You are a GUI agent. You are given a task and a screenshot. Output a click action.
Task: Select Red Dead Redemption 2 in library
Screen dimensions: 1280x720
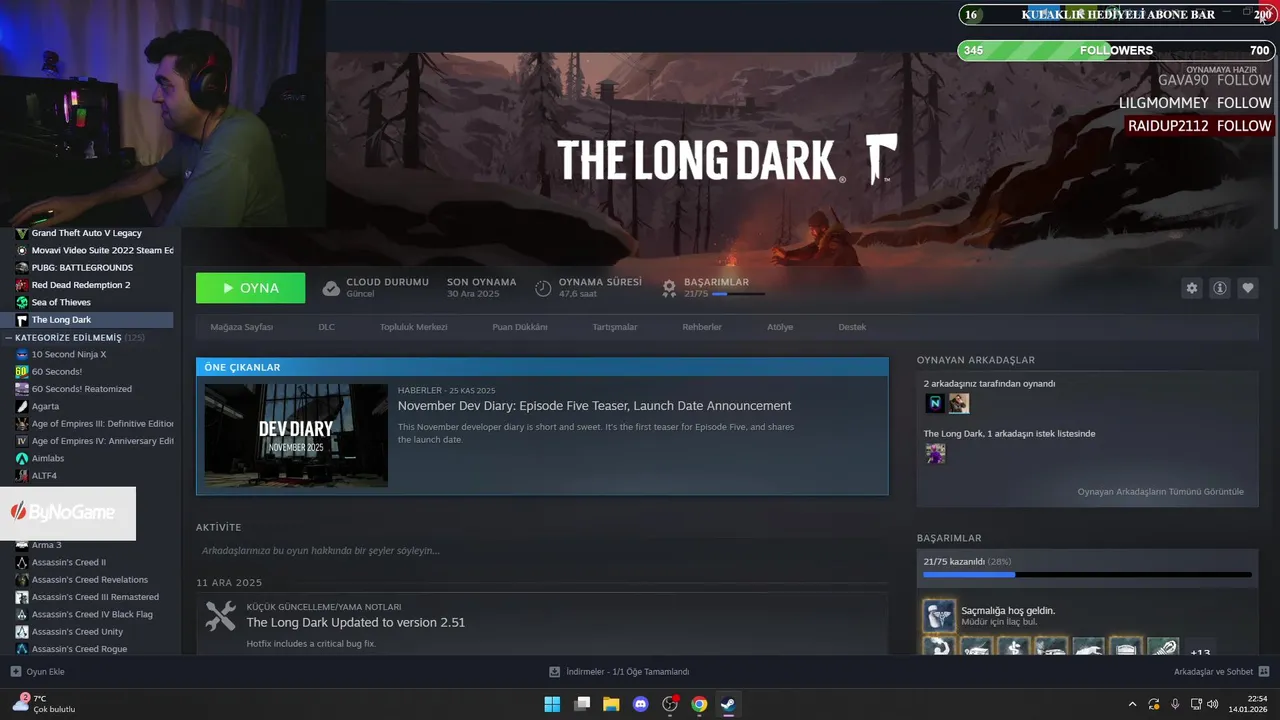pyautogui.click(x=81, y=285)
